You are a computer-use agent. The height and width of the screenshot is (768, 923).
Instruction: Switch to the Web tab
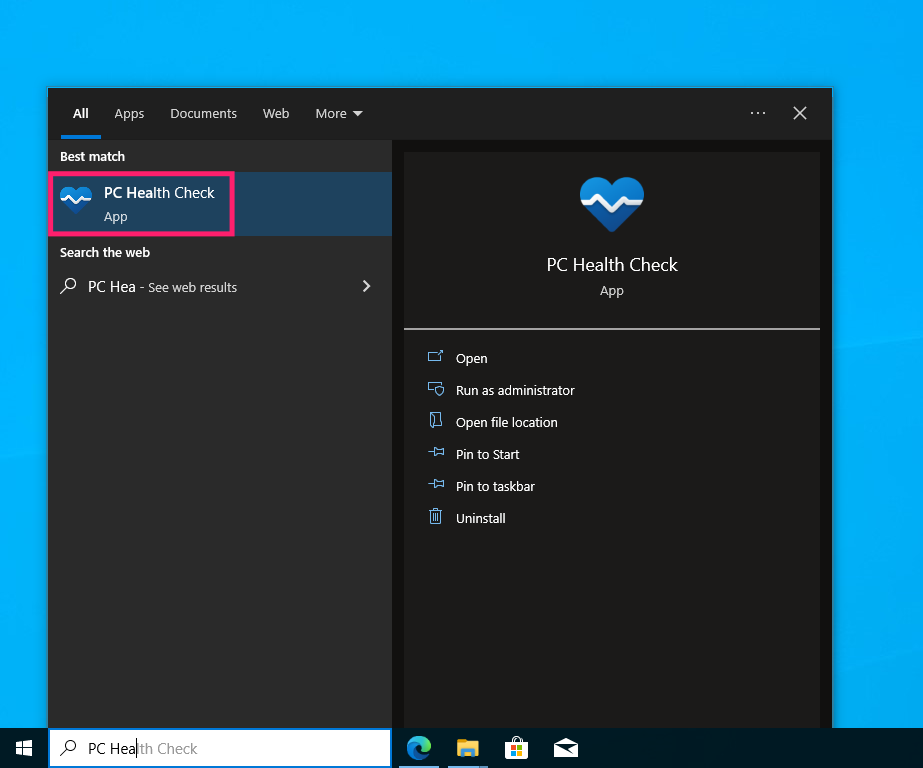tap(275, 114)
